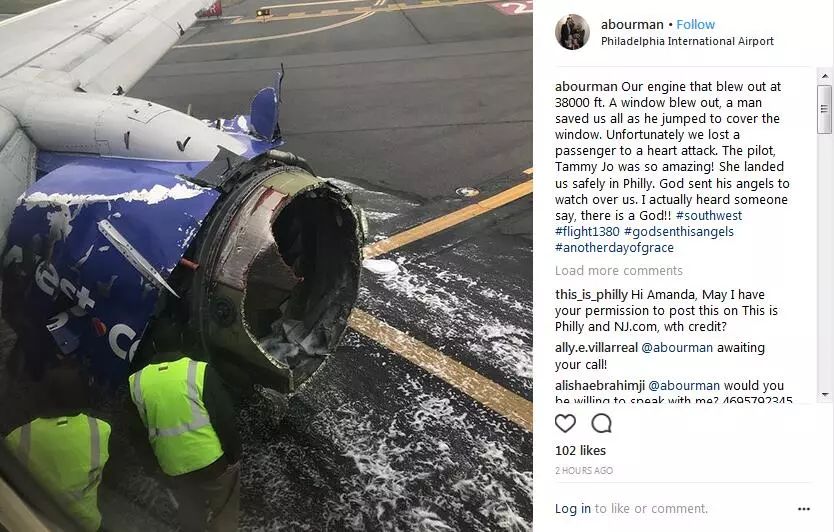Expand Load more comments
Screen dimensions: 834x532
(x=619, y=271)
